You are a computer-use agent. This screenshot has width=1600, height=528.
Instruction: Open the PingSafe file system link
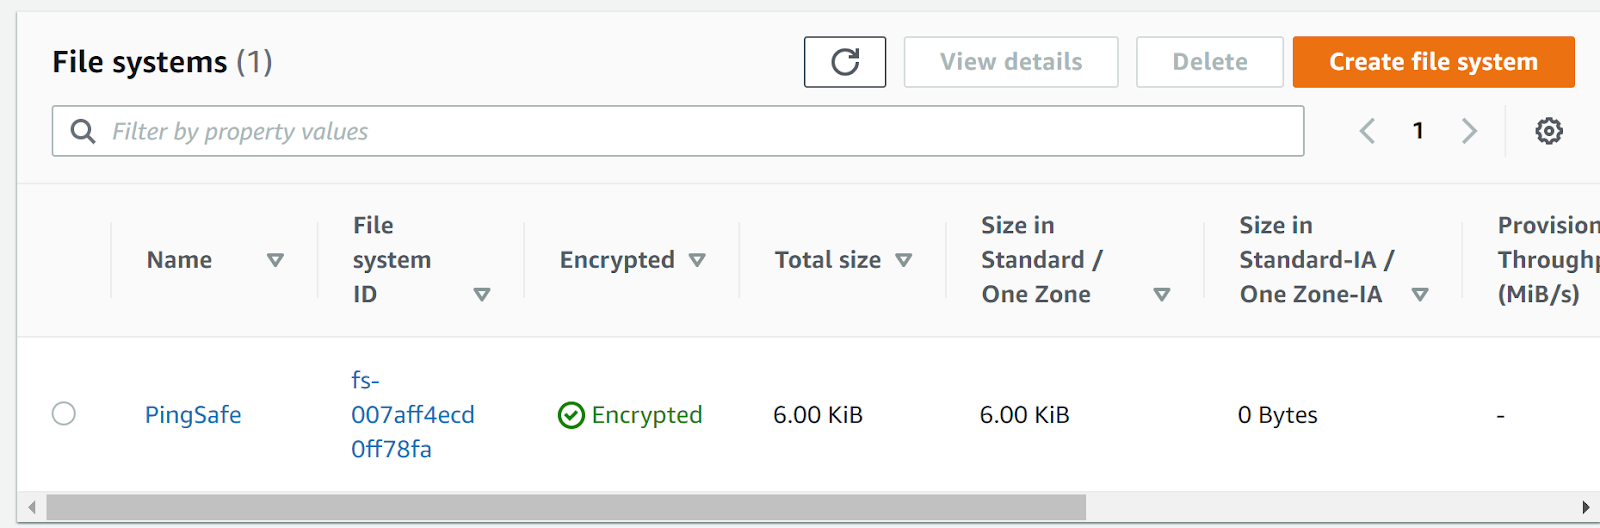pos(193,415)
